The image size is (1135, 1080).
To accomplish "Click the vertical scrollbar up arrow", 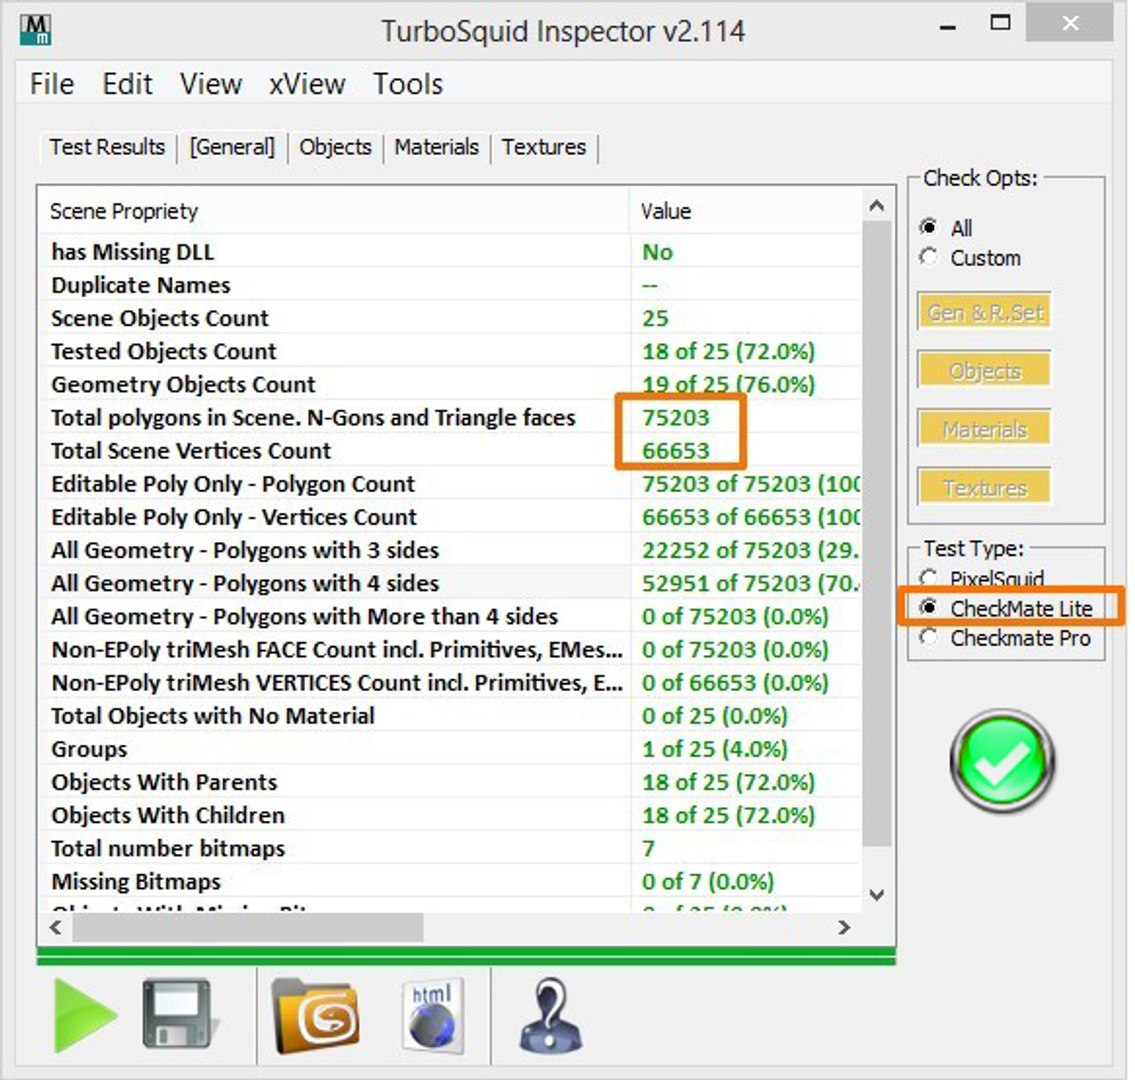I will coord(877,206).
